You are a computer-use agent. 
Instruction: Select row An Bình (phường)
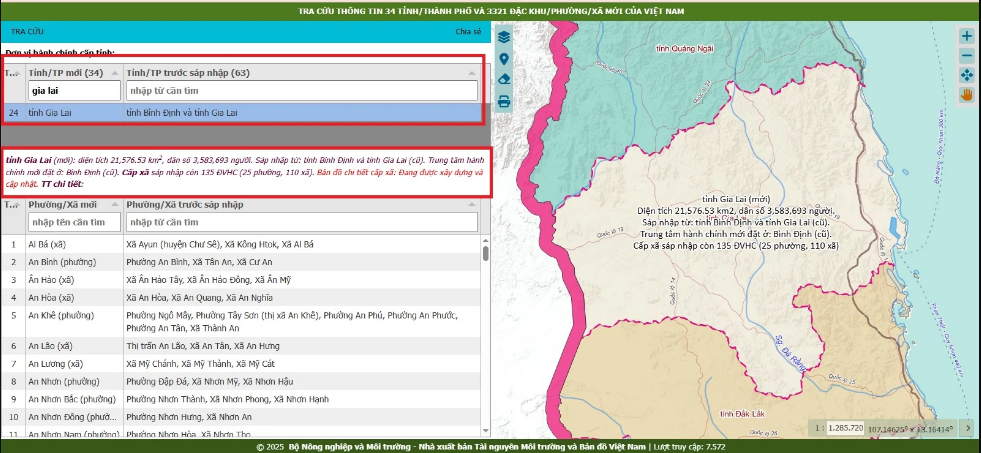[x=241, y=262]
